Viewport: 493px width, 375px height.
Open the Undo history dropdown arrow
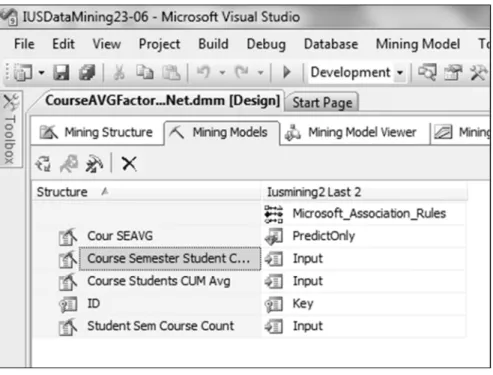(x=222, y=72)
